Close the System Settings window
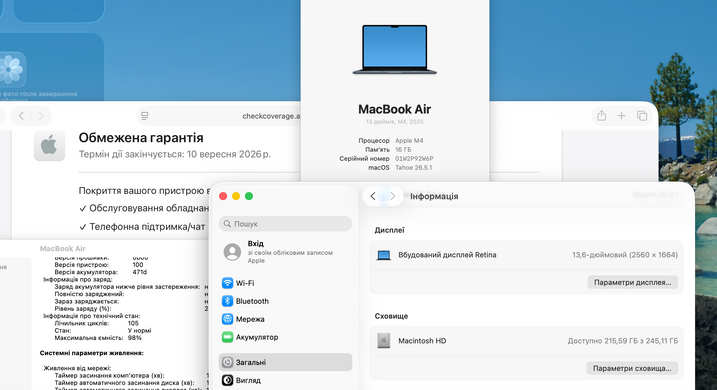This screenshot has width=717, height=390. tap(223, 196)
